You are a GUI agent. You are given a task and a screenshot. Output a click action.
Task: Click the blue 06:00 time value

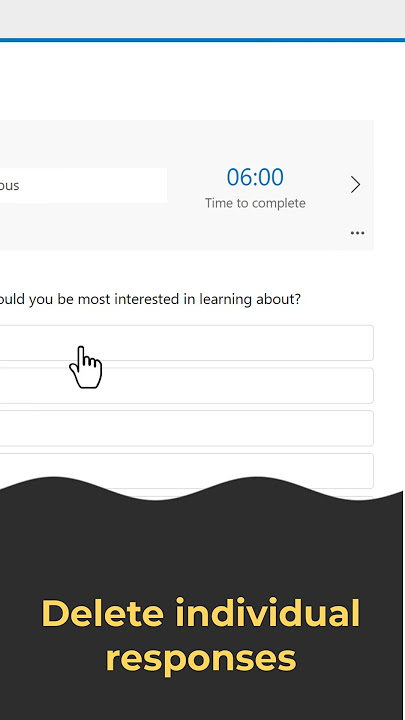pos(255,177)
